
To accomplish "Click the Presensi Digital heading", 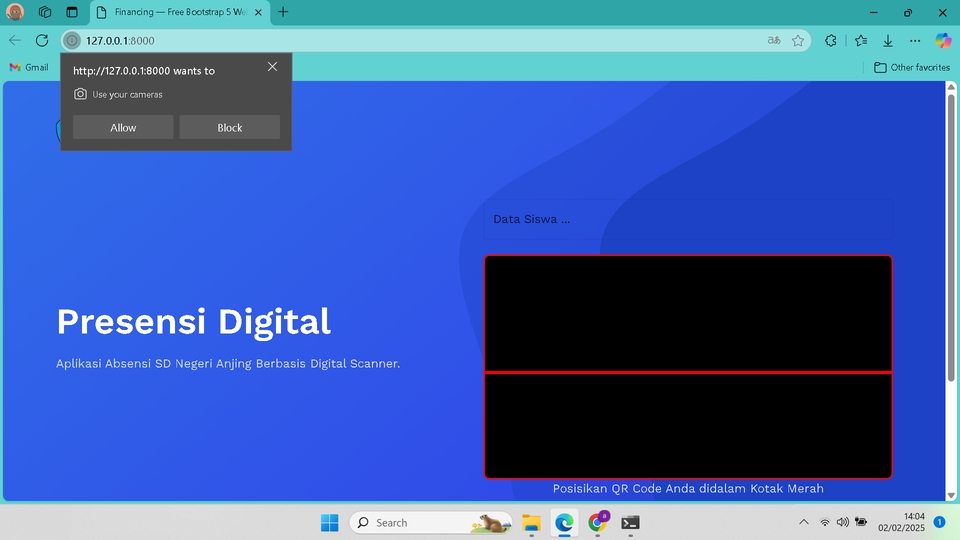I will 193,321.
